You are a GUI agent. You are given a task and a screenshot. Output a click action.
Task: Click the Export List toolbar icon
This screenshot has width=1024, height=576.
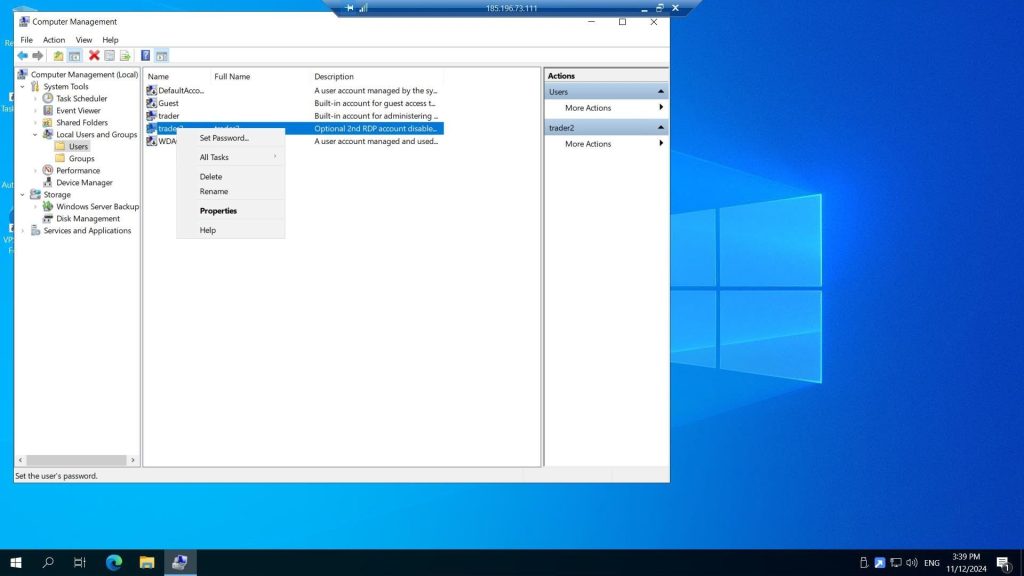tap(125, 56)
